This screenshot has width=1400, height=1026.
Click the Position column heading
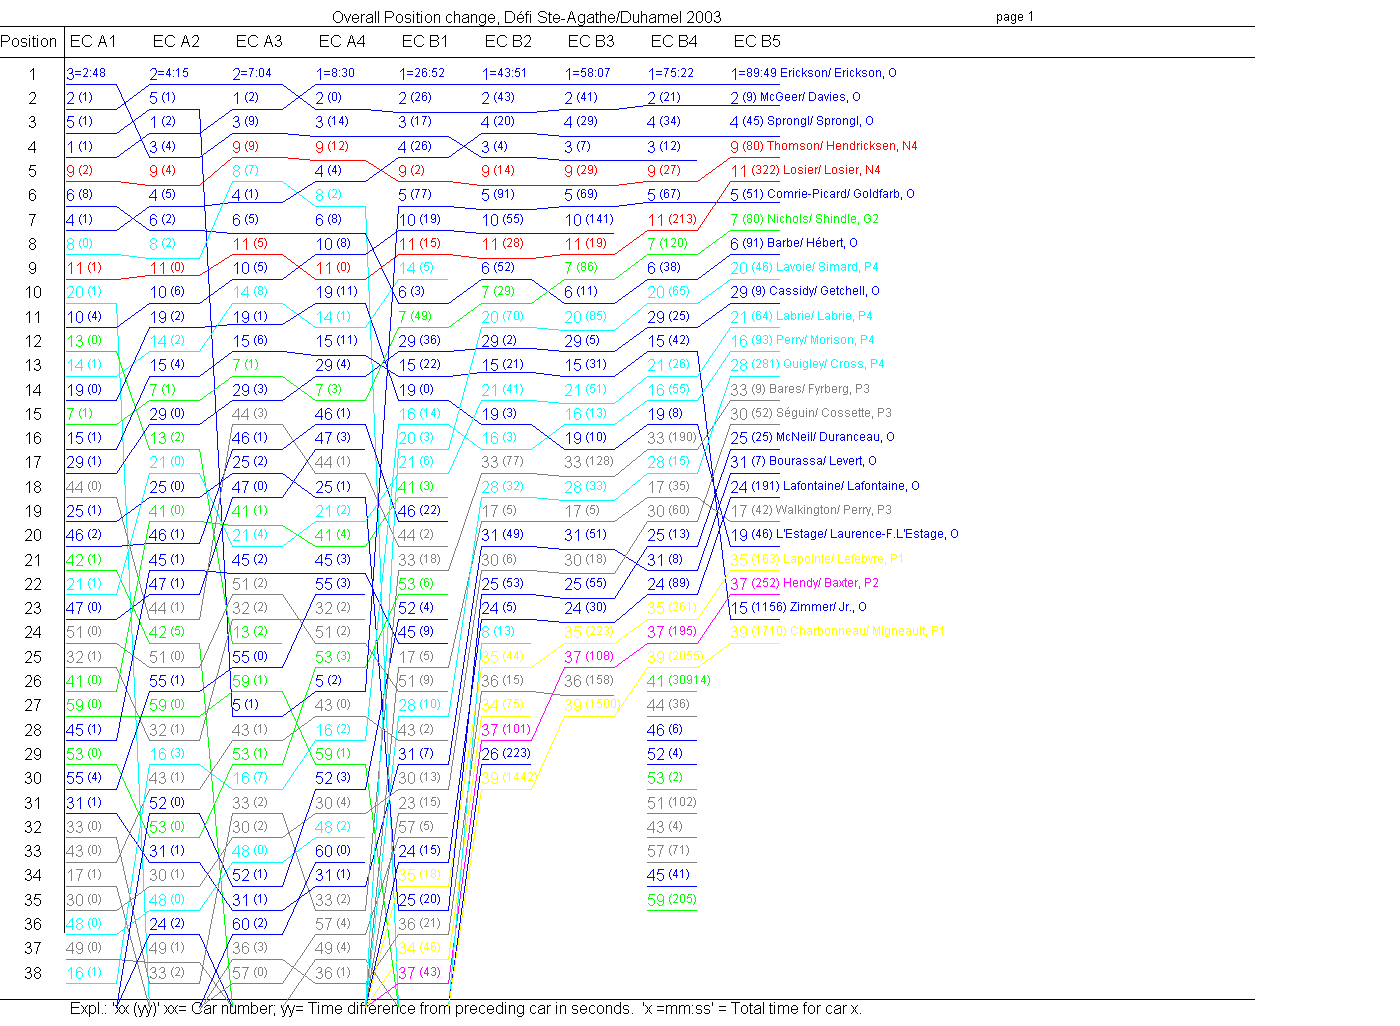pos(29,41)
